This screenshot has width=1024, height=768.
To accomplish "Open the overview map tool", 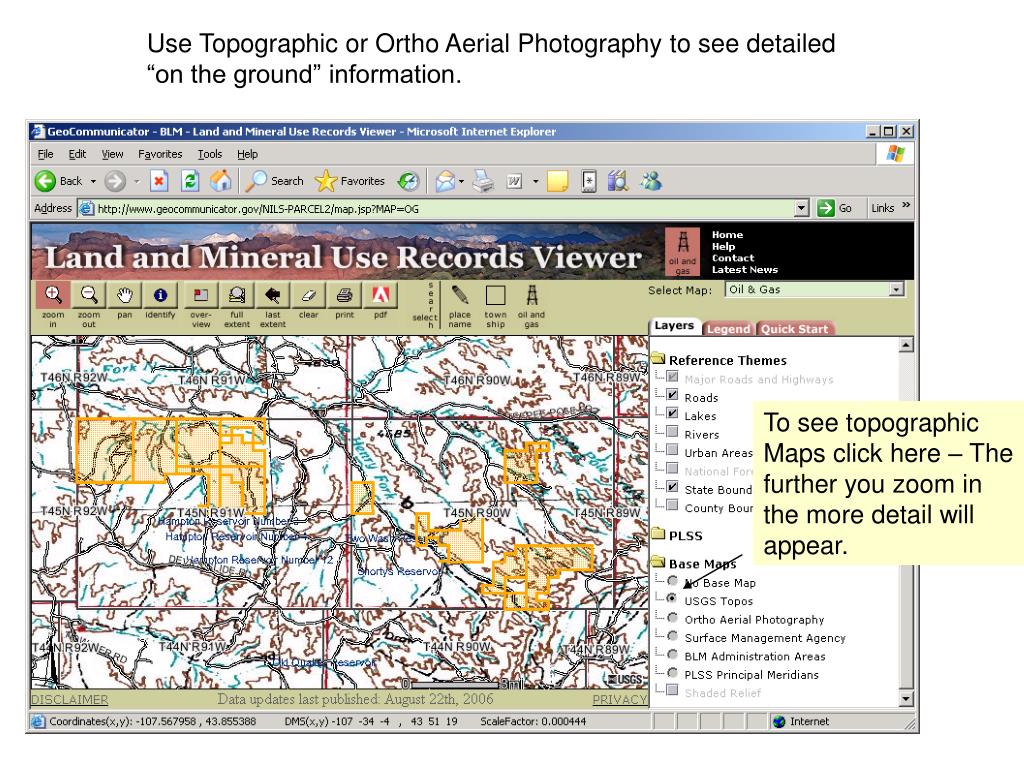I will (x=200, y=296).
